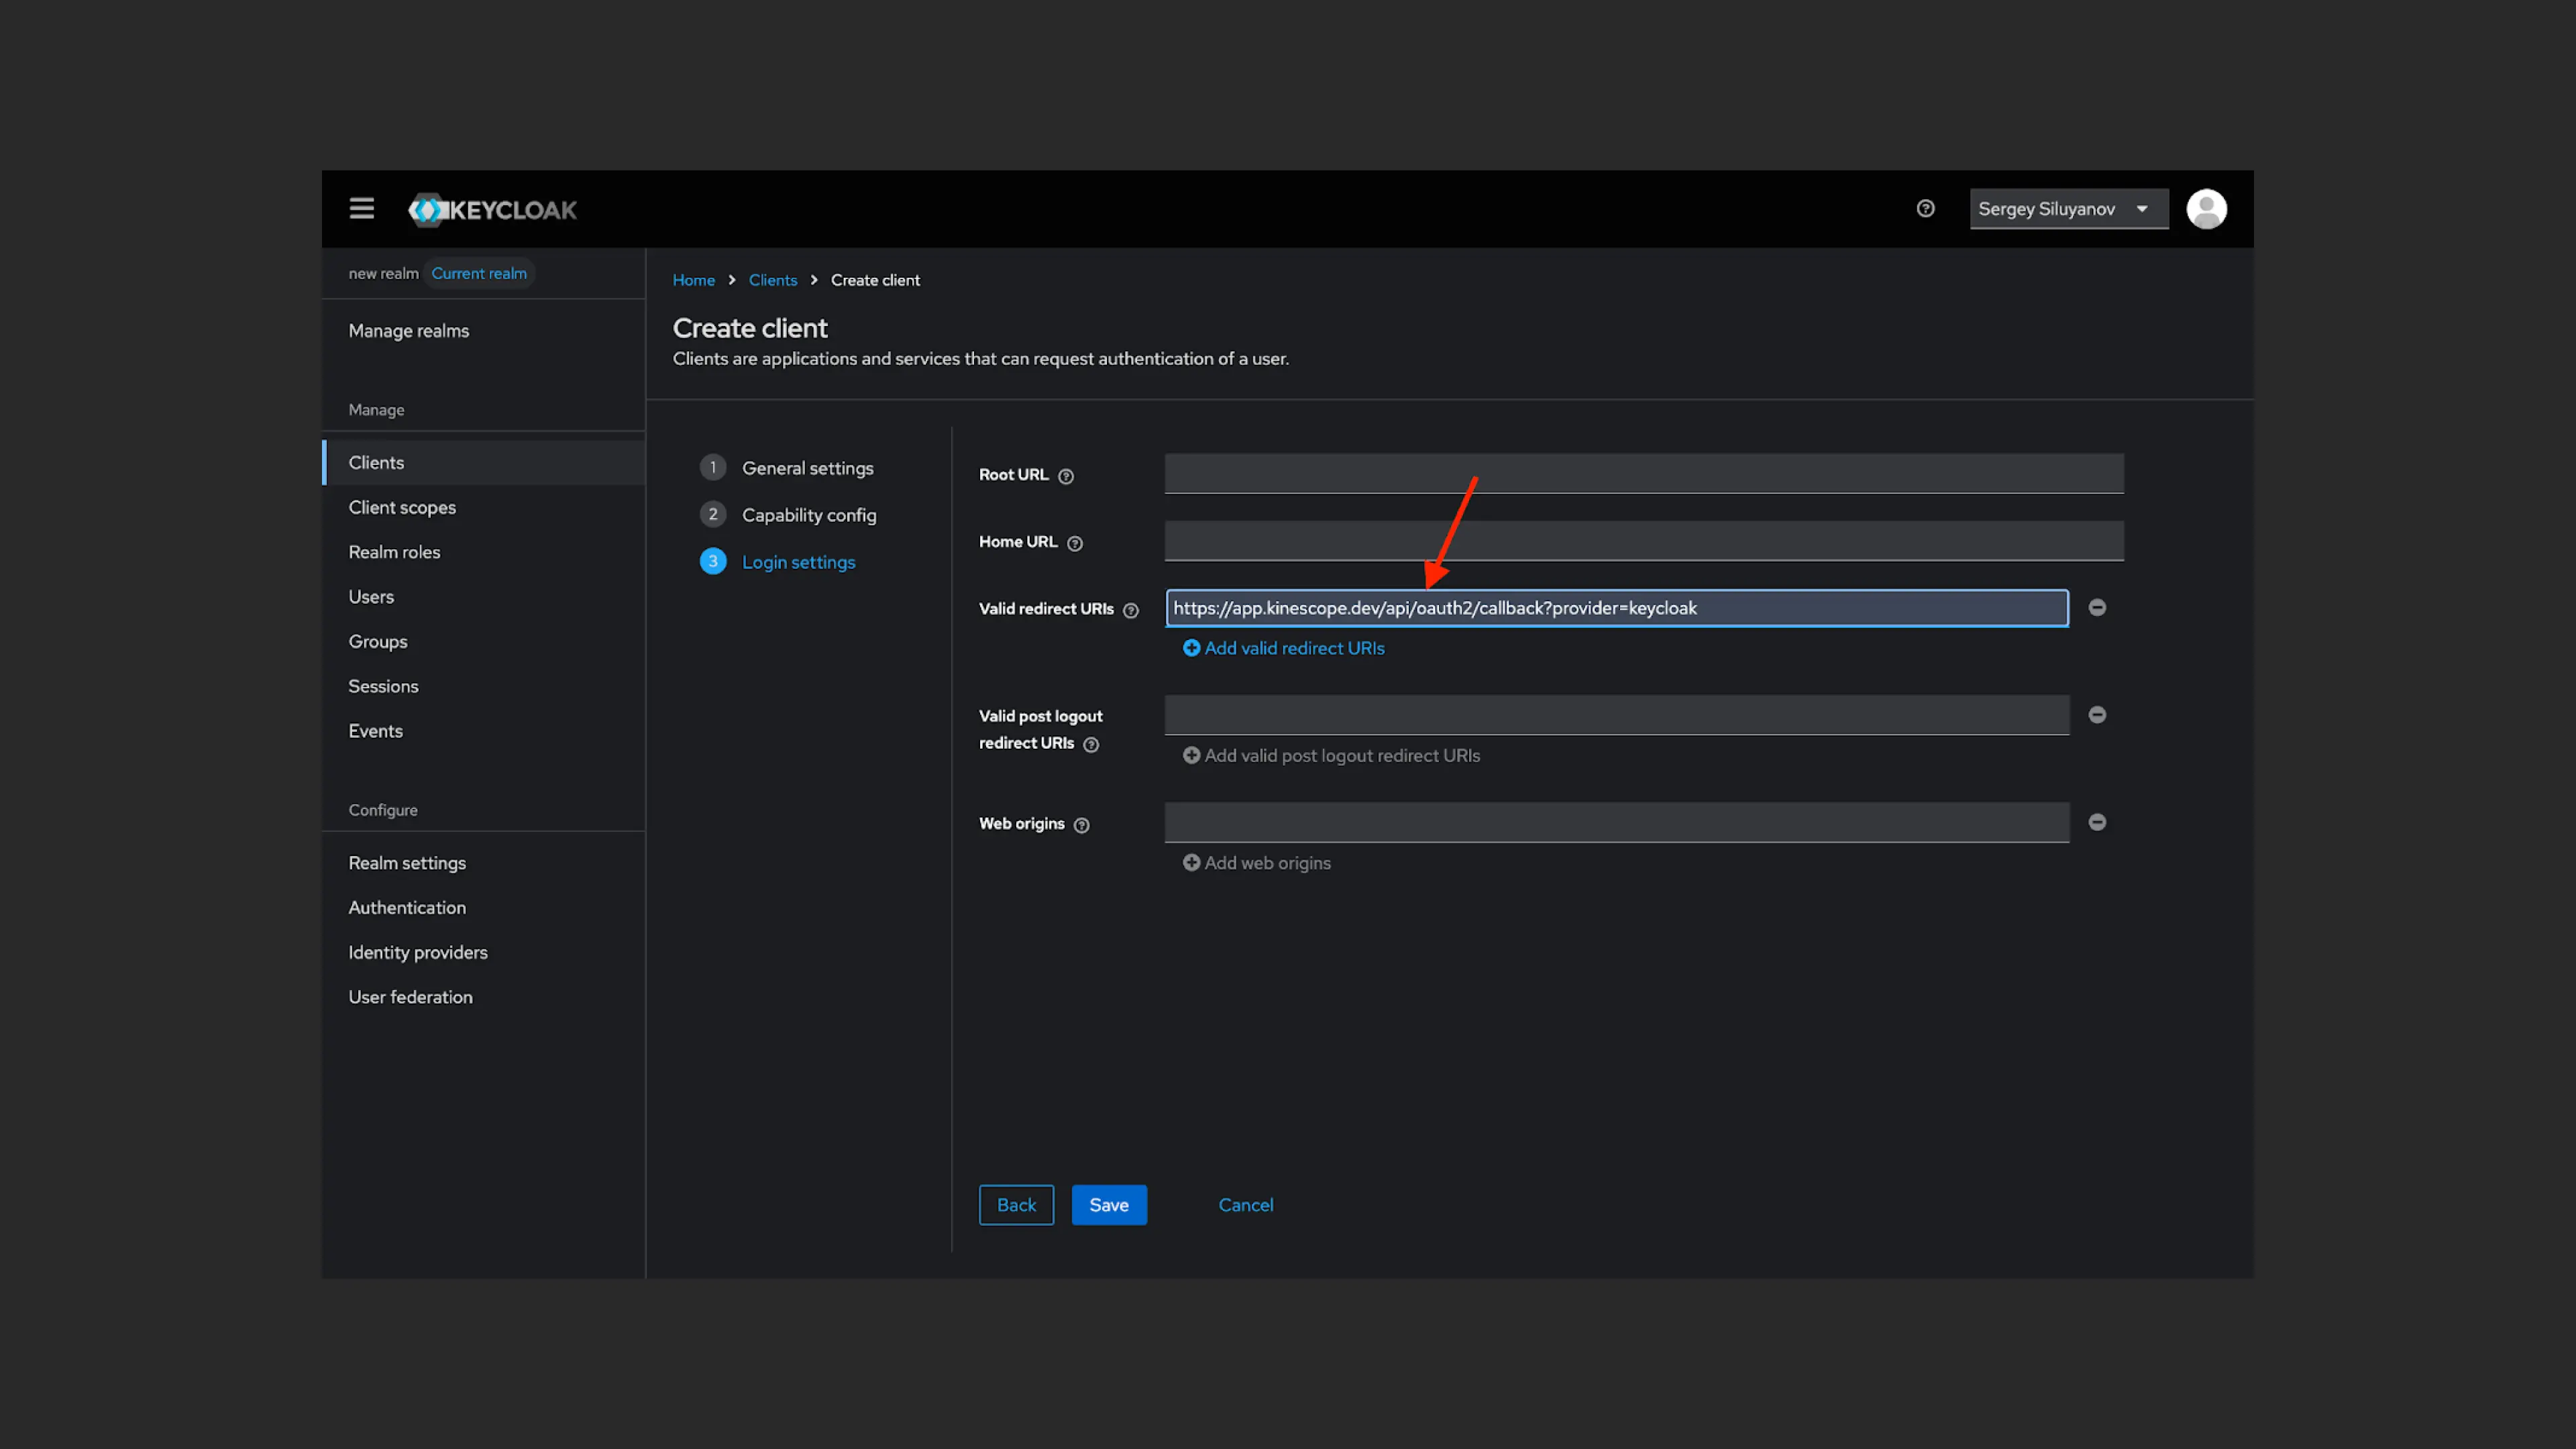Image resolution: width=2576 pixels, height=1449 pixels.
Task: Remove the post logout redirect URI entry
Action: [x=2097, y=715]
